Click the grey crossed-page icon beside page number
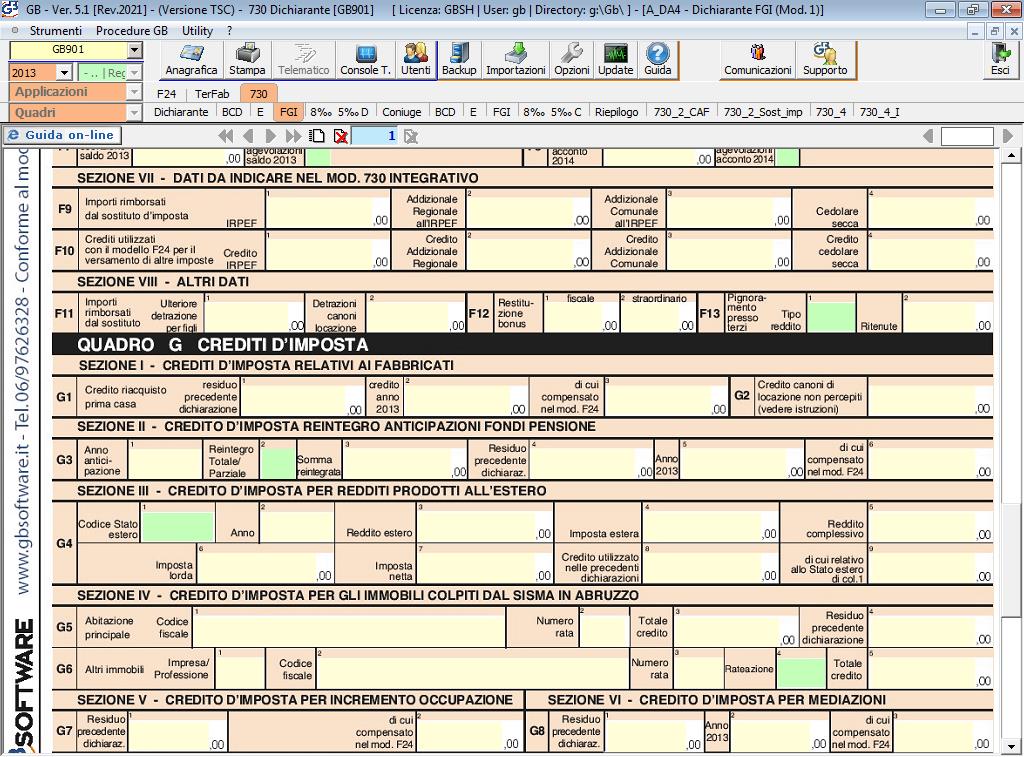Viewport: 1024px width, 757px height. point(410,136)
